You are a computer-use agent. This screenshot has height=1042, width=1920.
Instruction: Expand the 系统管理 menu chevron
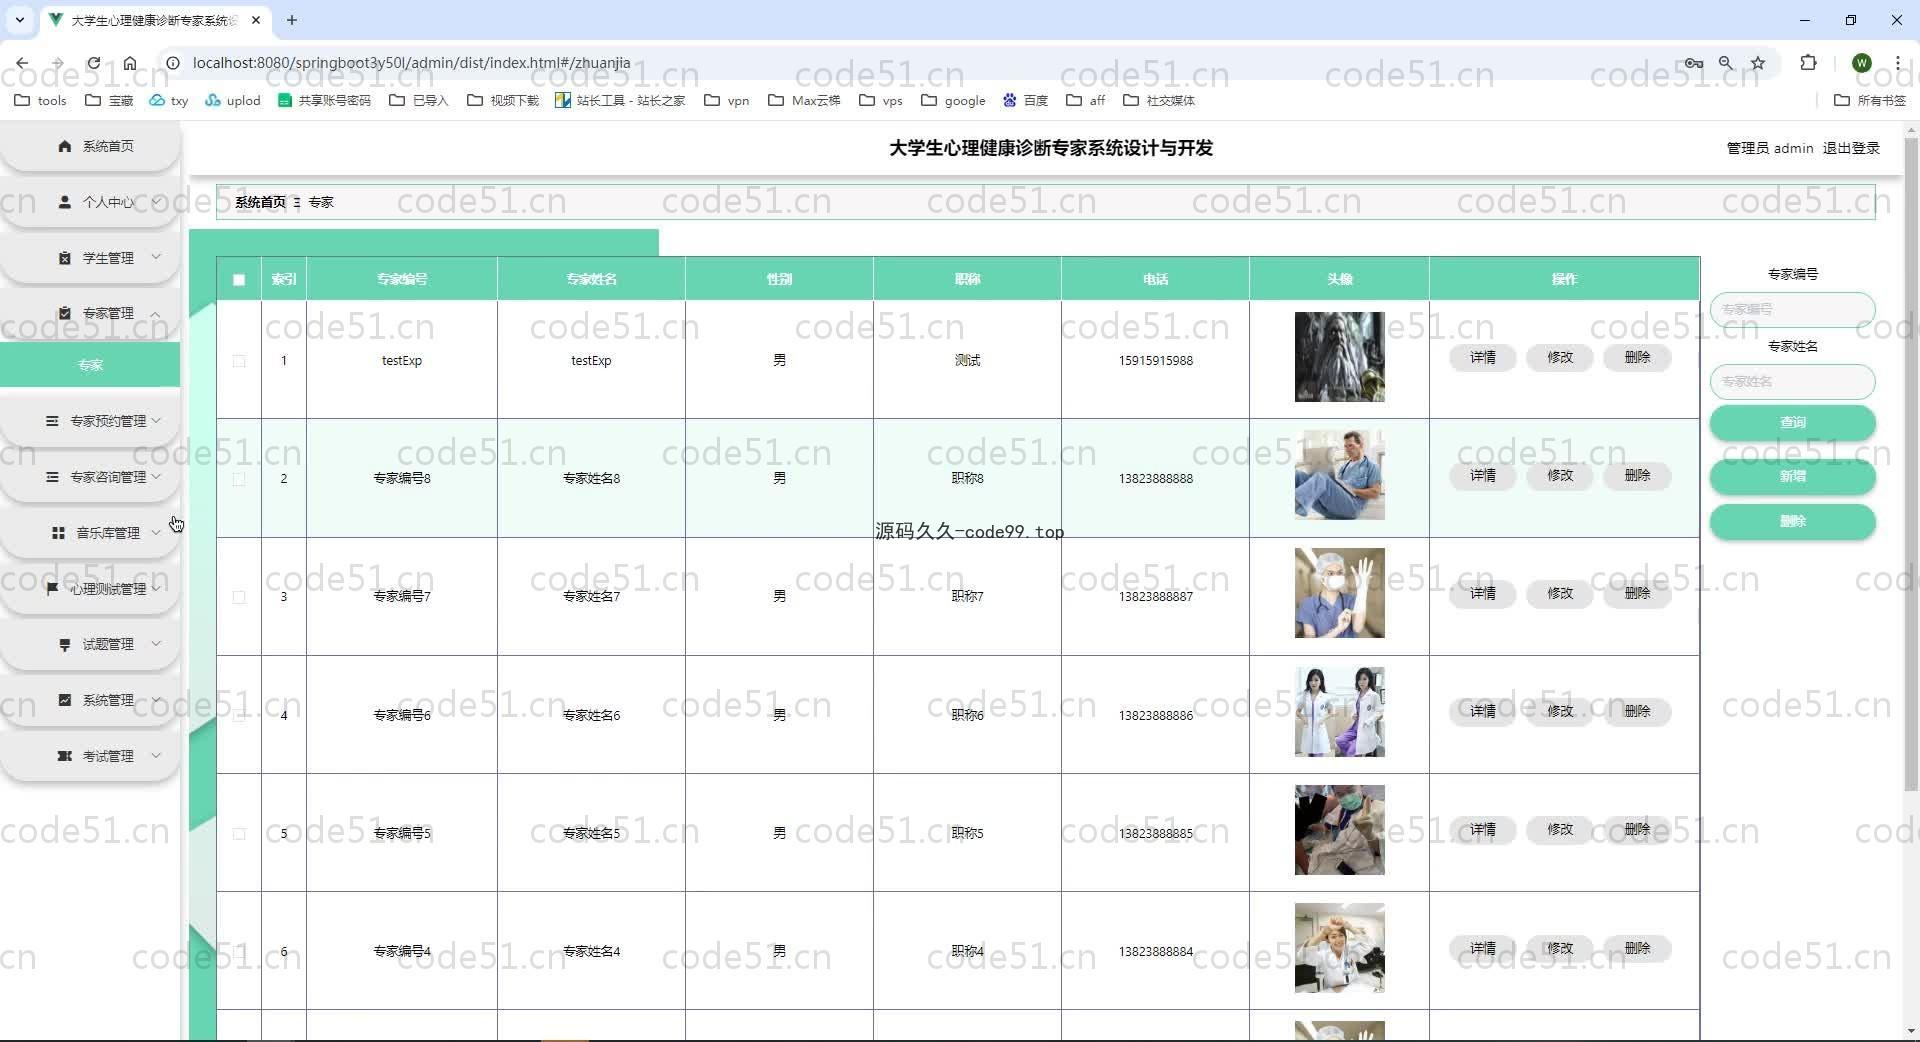click(x=156, y=700)
